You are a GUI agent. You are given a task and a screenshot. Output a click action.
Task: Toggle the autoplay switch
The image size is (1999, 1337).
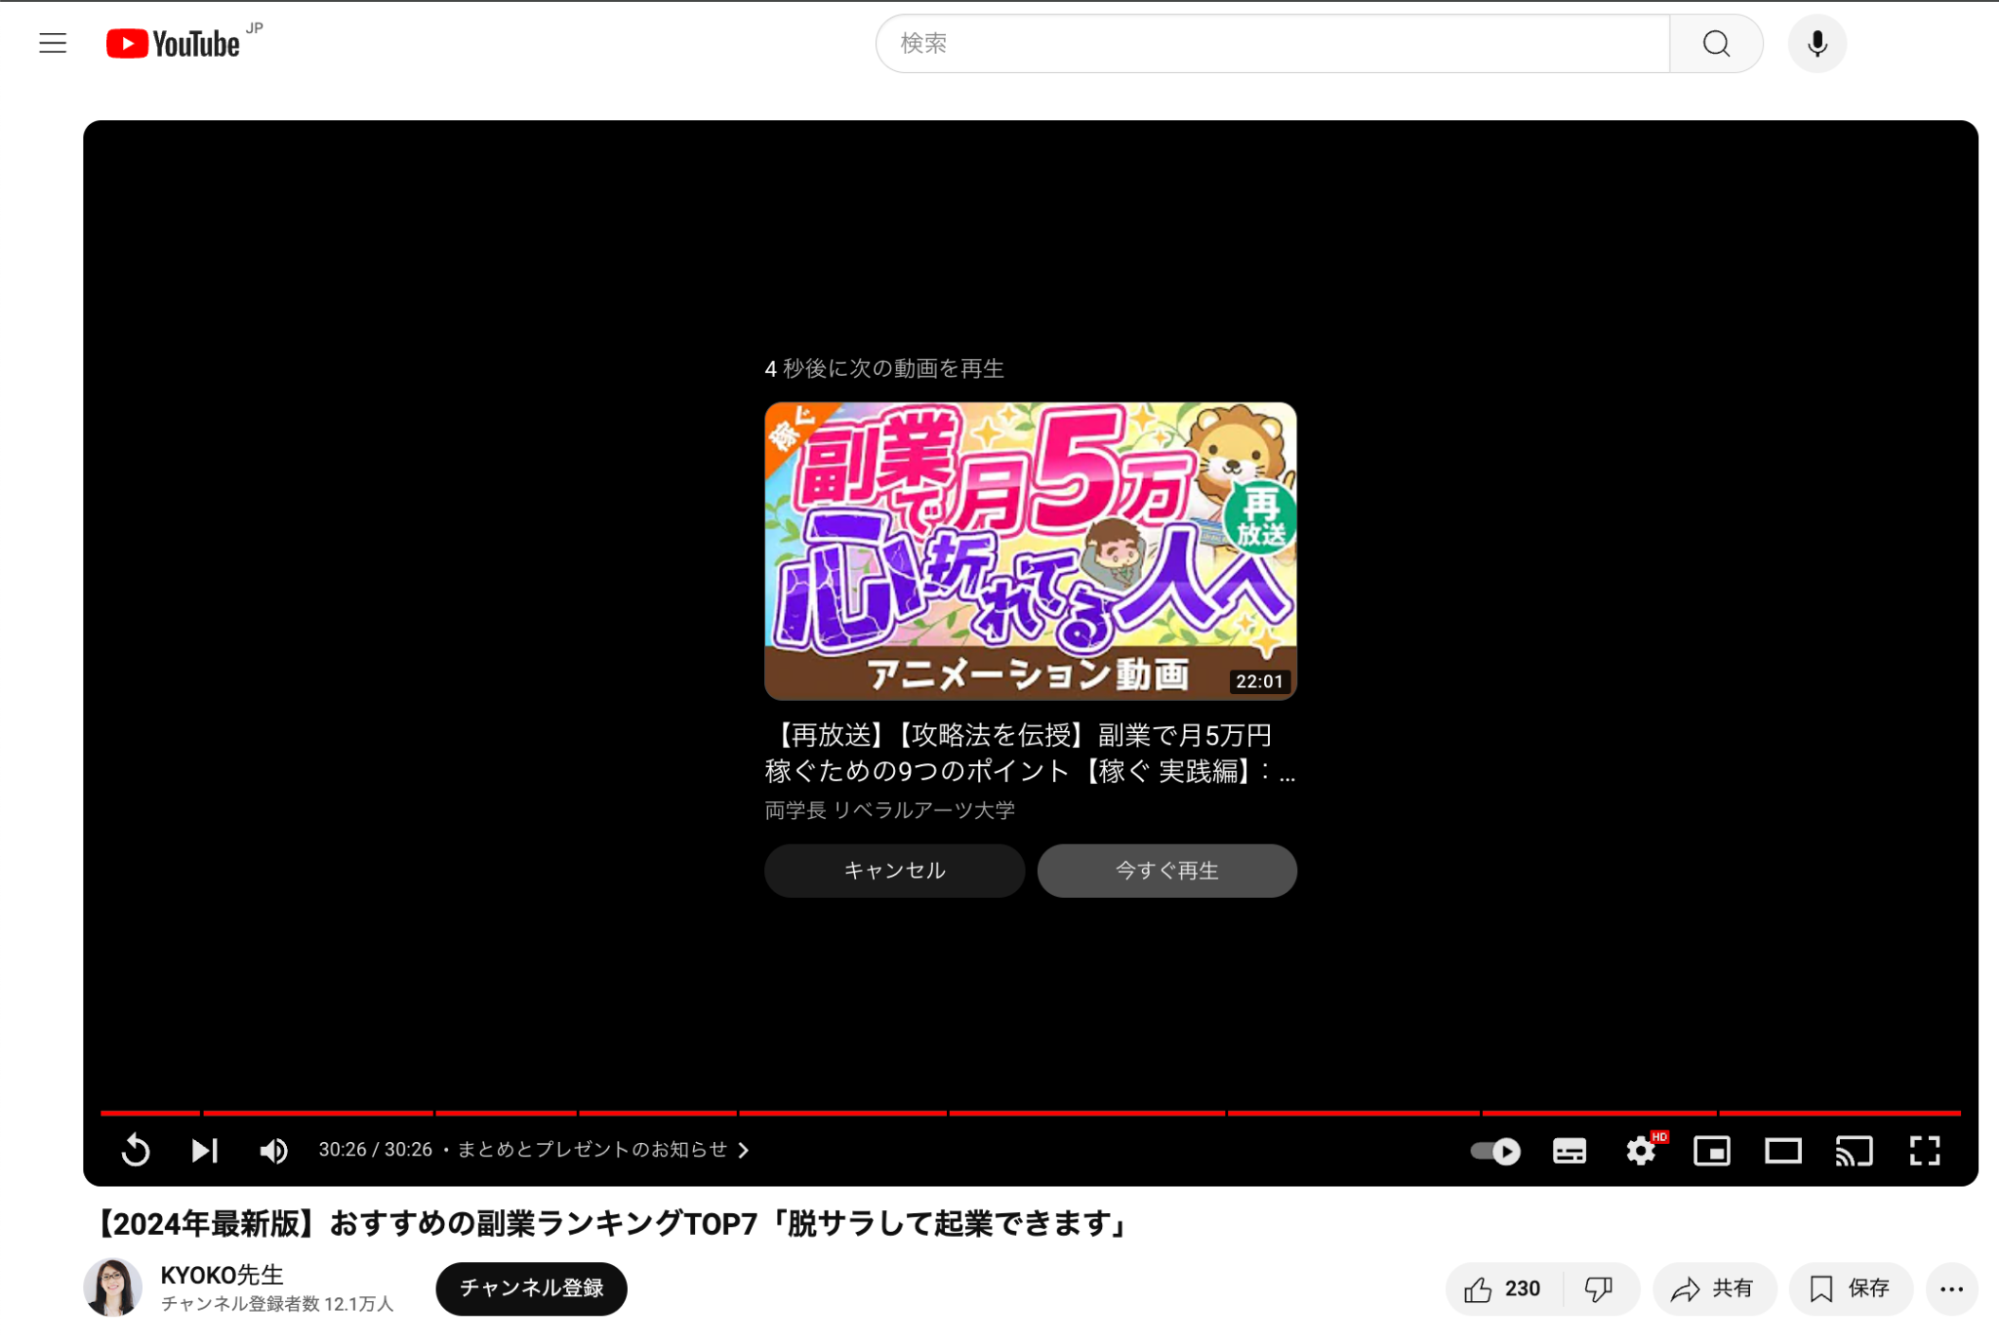pos(1495,1150)
